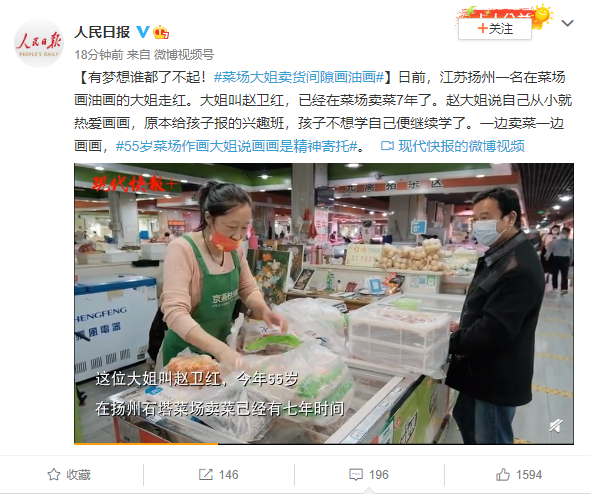Click the video camera icon beside 现代快报
591x494 pixels.
click(x=387, y=146)
